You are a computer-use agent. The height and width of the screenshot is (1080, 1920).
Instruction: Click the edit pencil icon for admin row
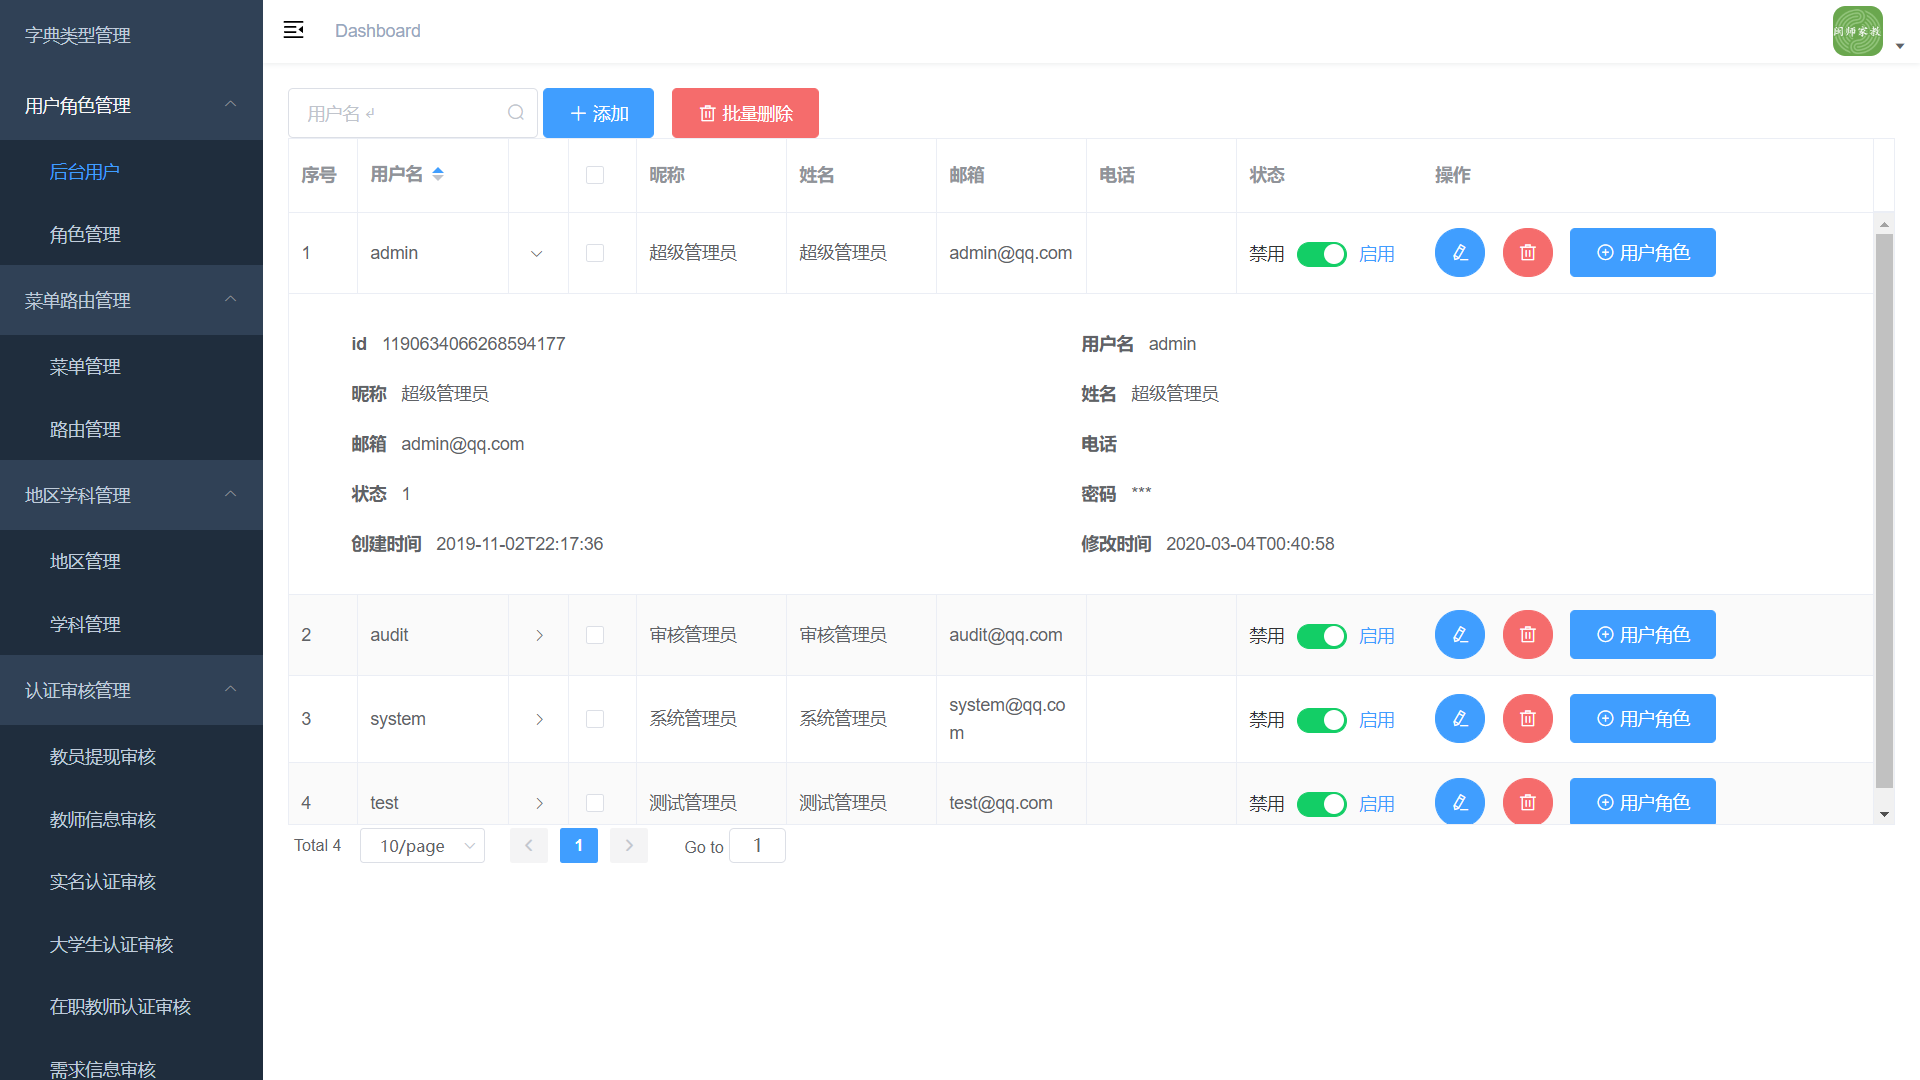(1459, 253)
